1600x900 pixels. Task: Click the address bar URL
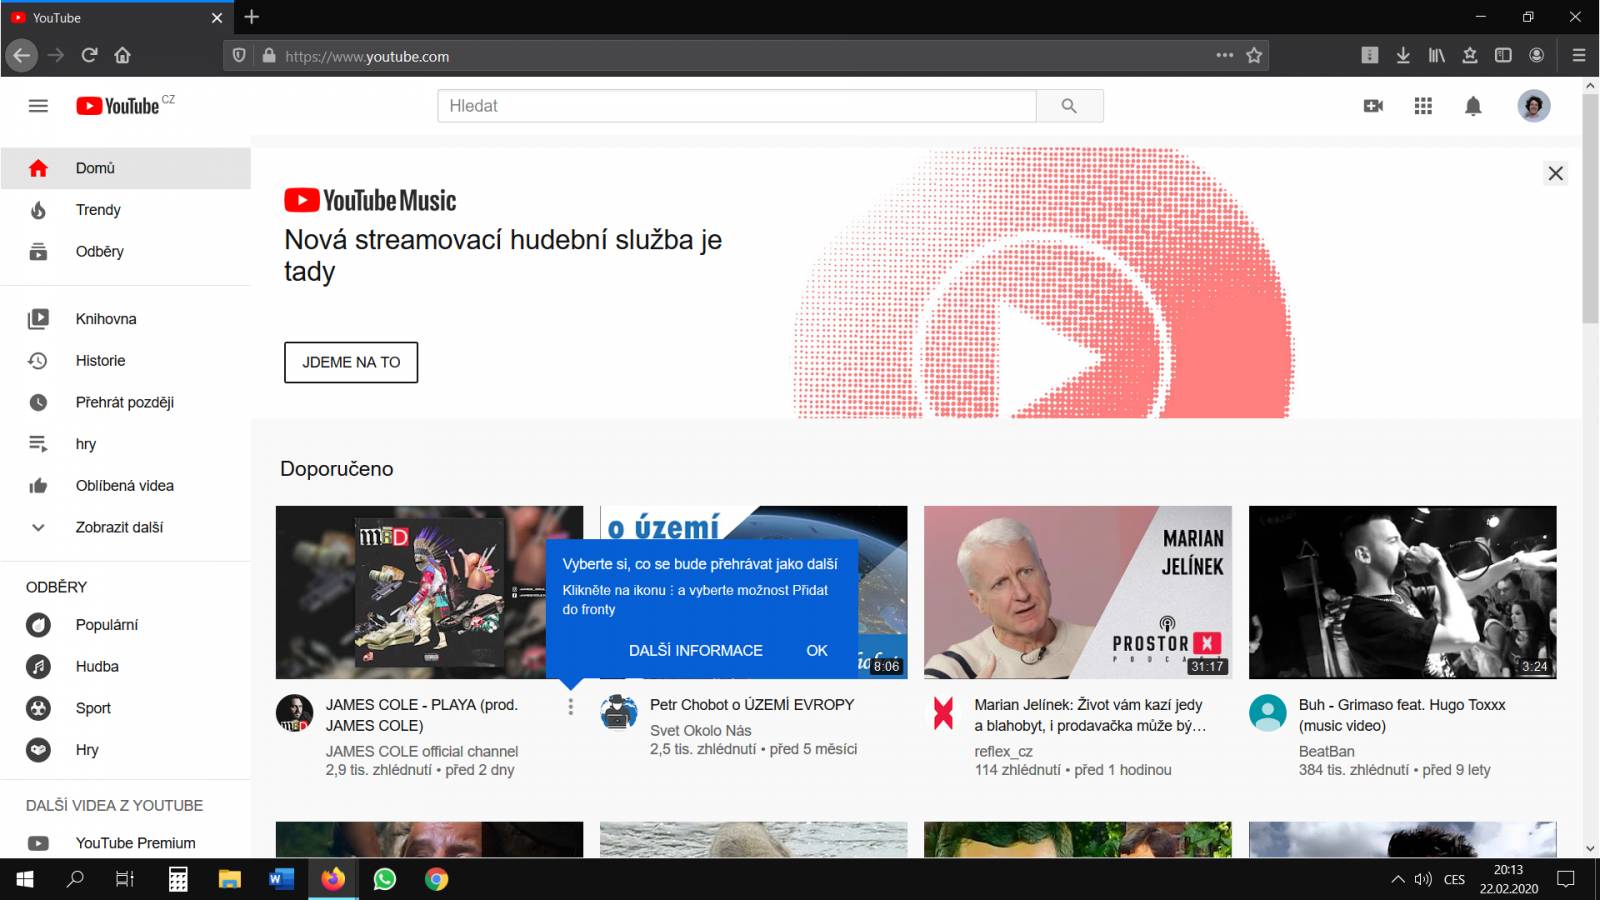[367, 56]
